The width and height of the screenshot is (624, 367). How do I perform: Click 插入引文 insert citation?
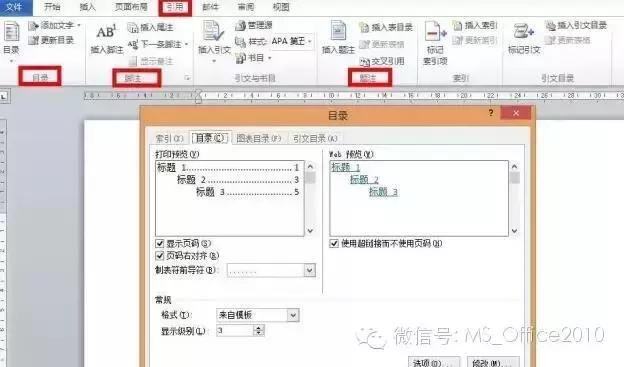coord(214,38)
